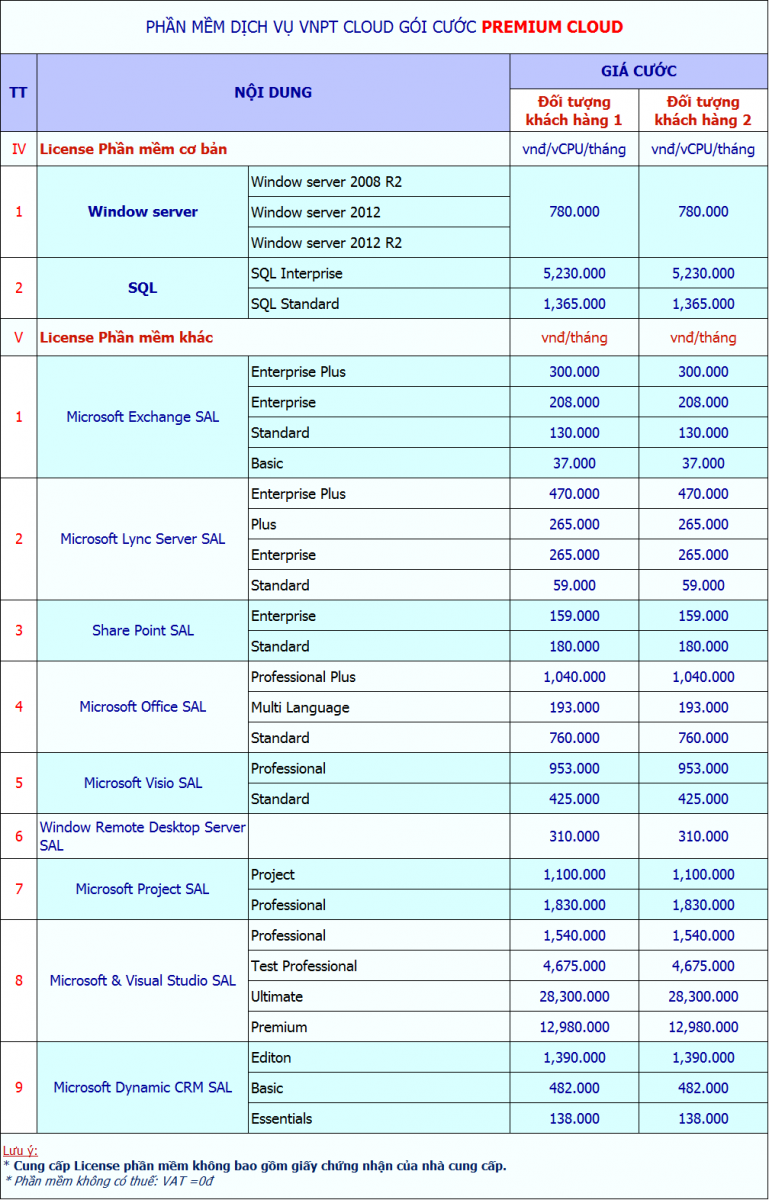Select the 'Microsoft Visio SAL' cell
This screenshot has width=769, height=1200.
tap(143, 783)
